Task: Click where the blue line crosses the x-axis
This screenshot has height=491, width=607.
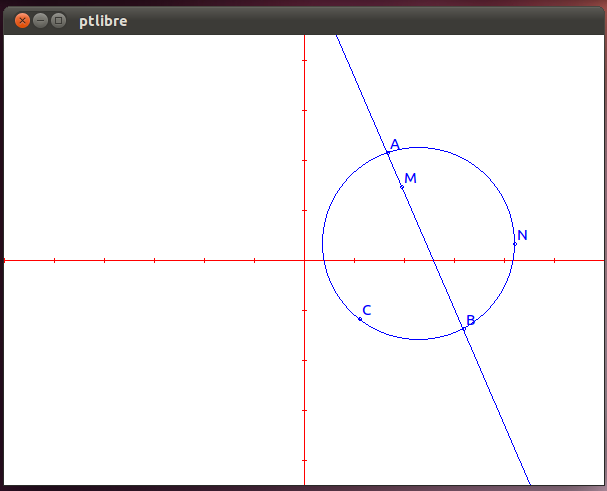Action: pyautogui.click(x=434, y=261)
